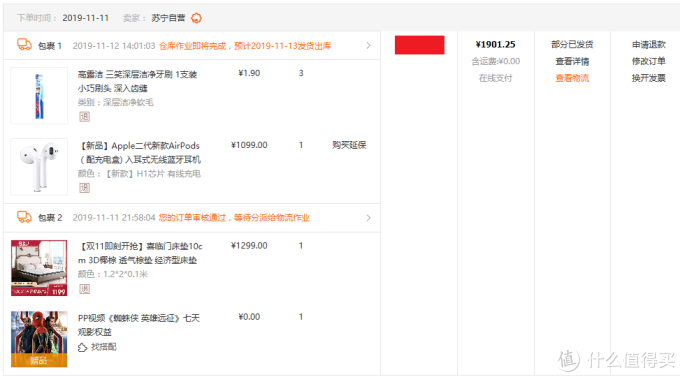Click the 找搭配 label text
Image resolution: width=680 pixels, height=377 pixels.
(104, 347)
